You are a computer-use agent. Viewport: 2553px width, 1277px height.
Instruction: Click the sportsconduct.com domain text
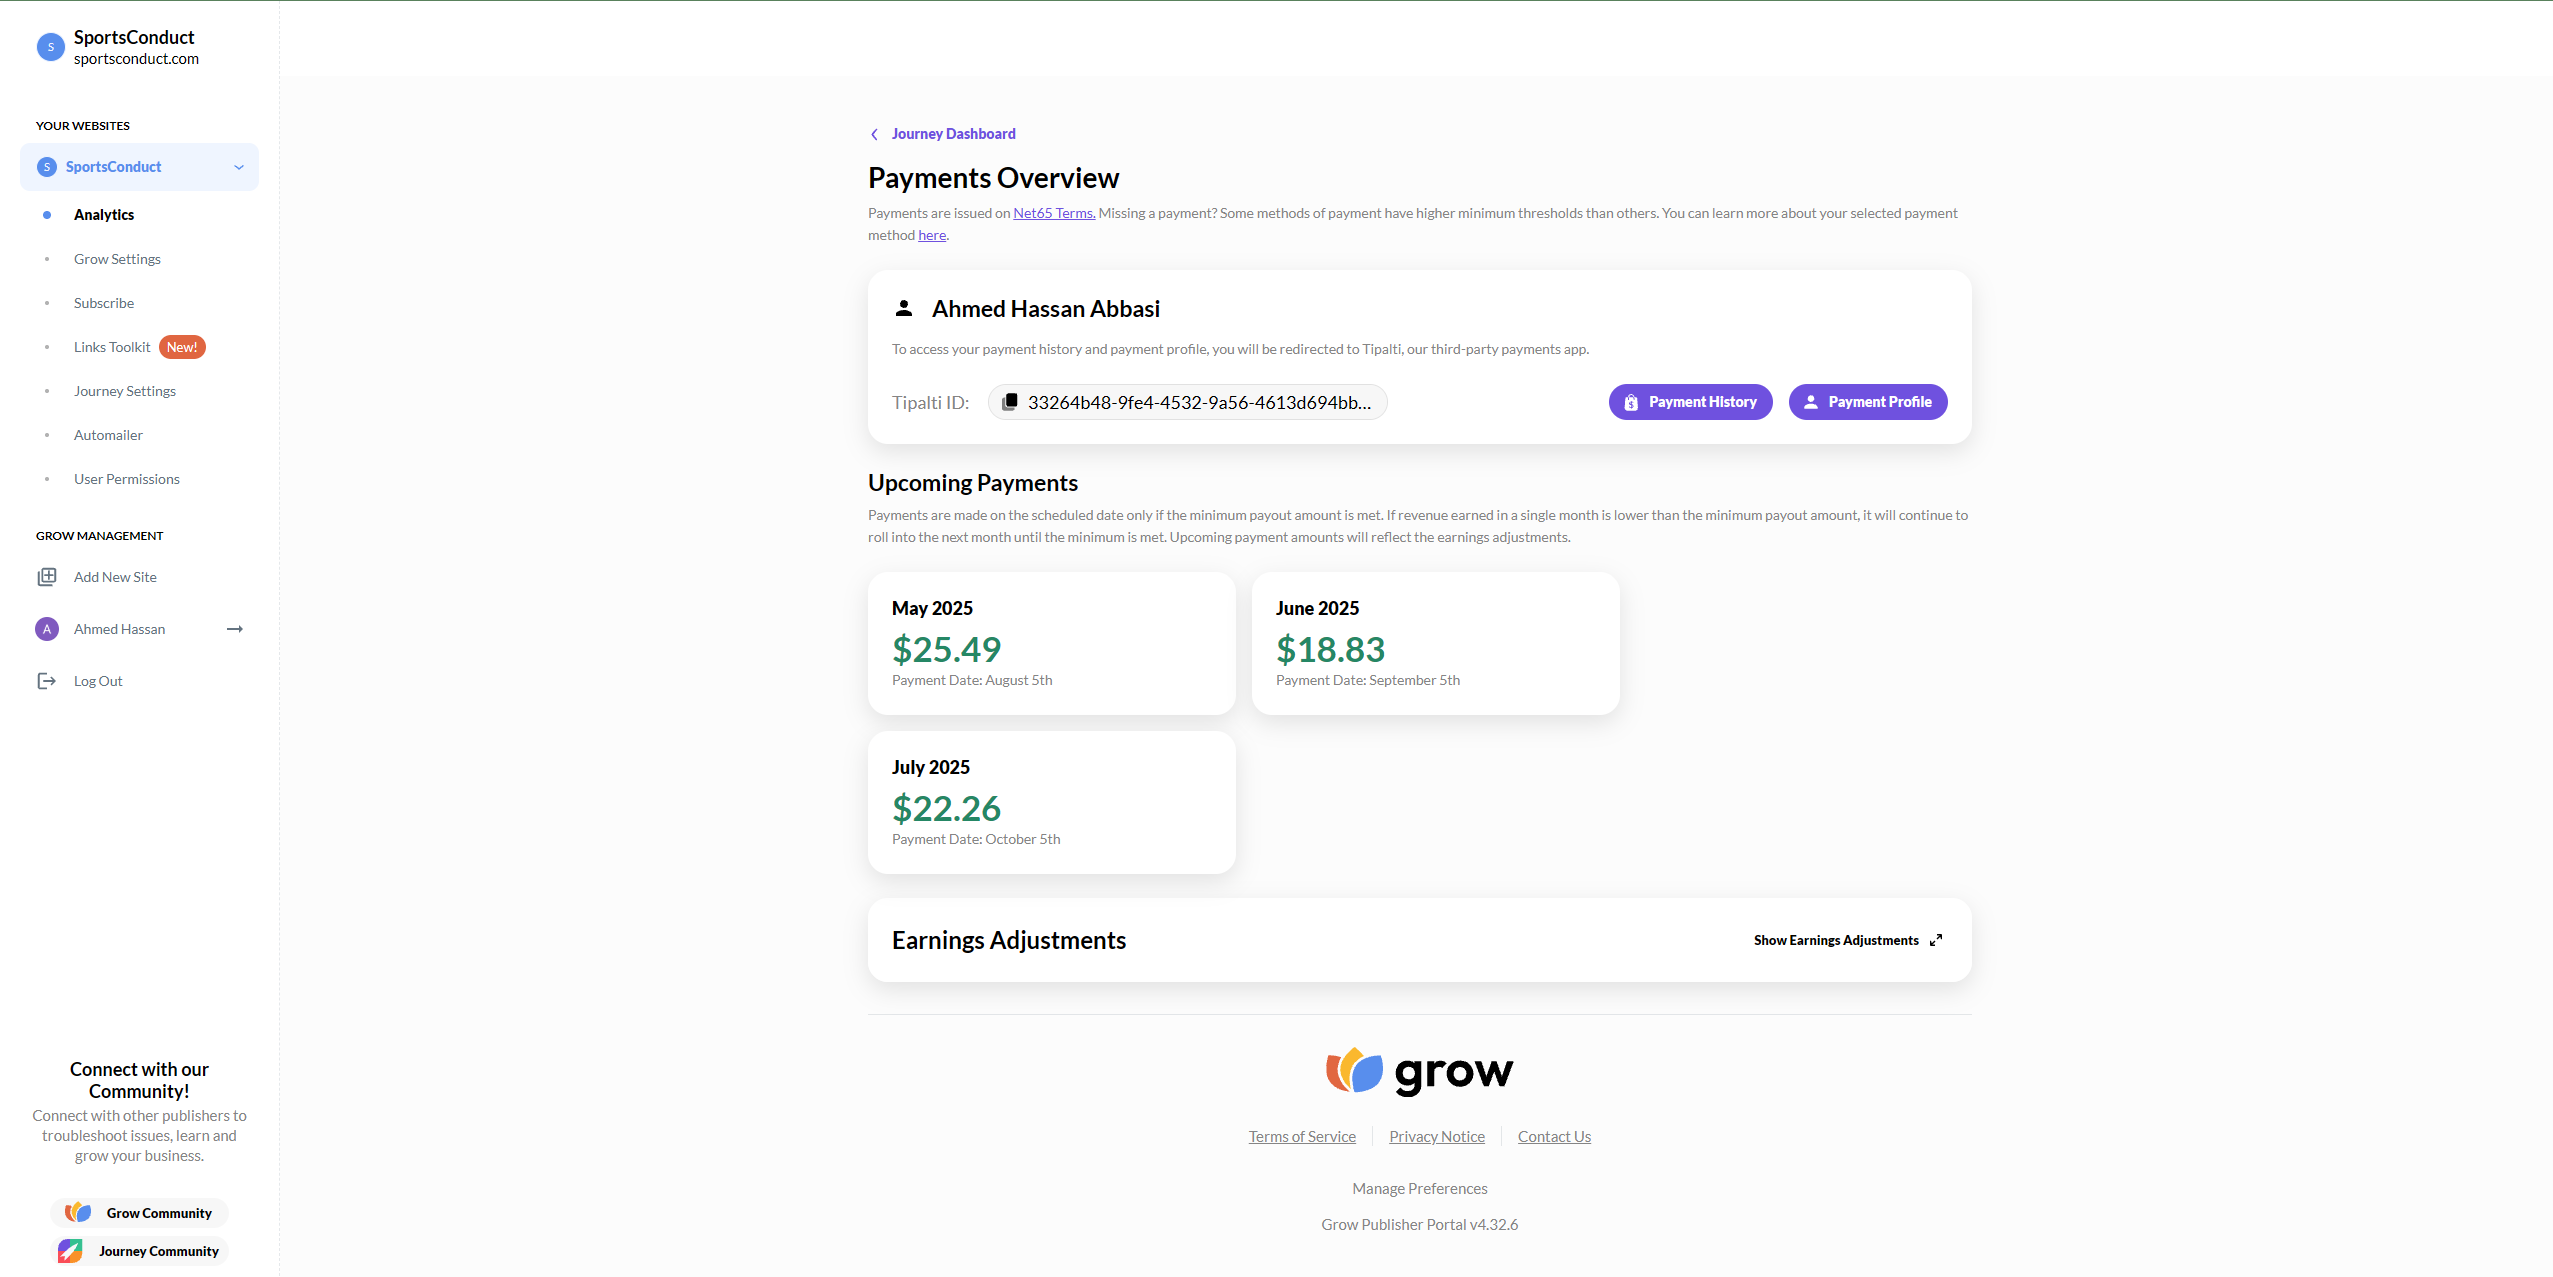(x=136, y=59)
